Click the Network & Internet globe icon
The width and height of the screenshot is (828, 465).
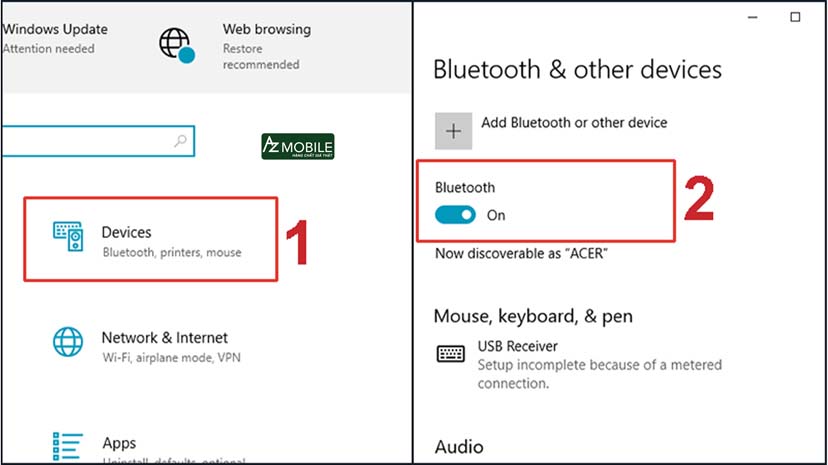click(x=69, y=343)
